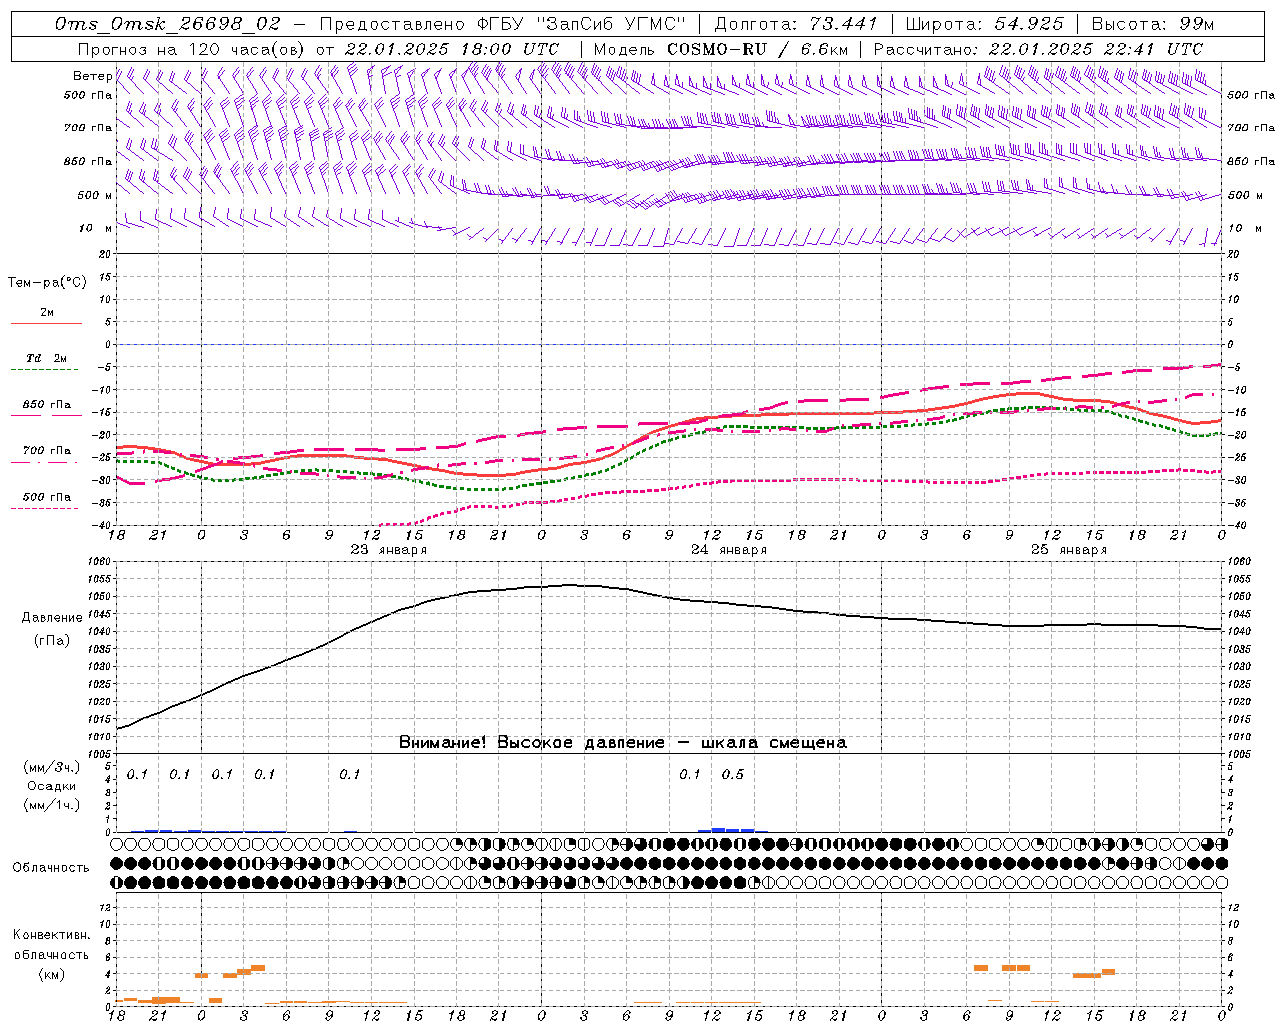The width and height of the screenshot is (1280, 1024).
Task: Click the Долгота: 73.441 header field
Action: click(x=796, y=24)
